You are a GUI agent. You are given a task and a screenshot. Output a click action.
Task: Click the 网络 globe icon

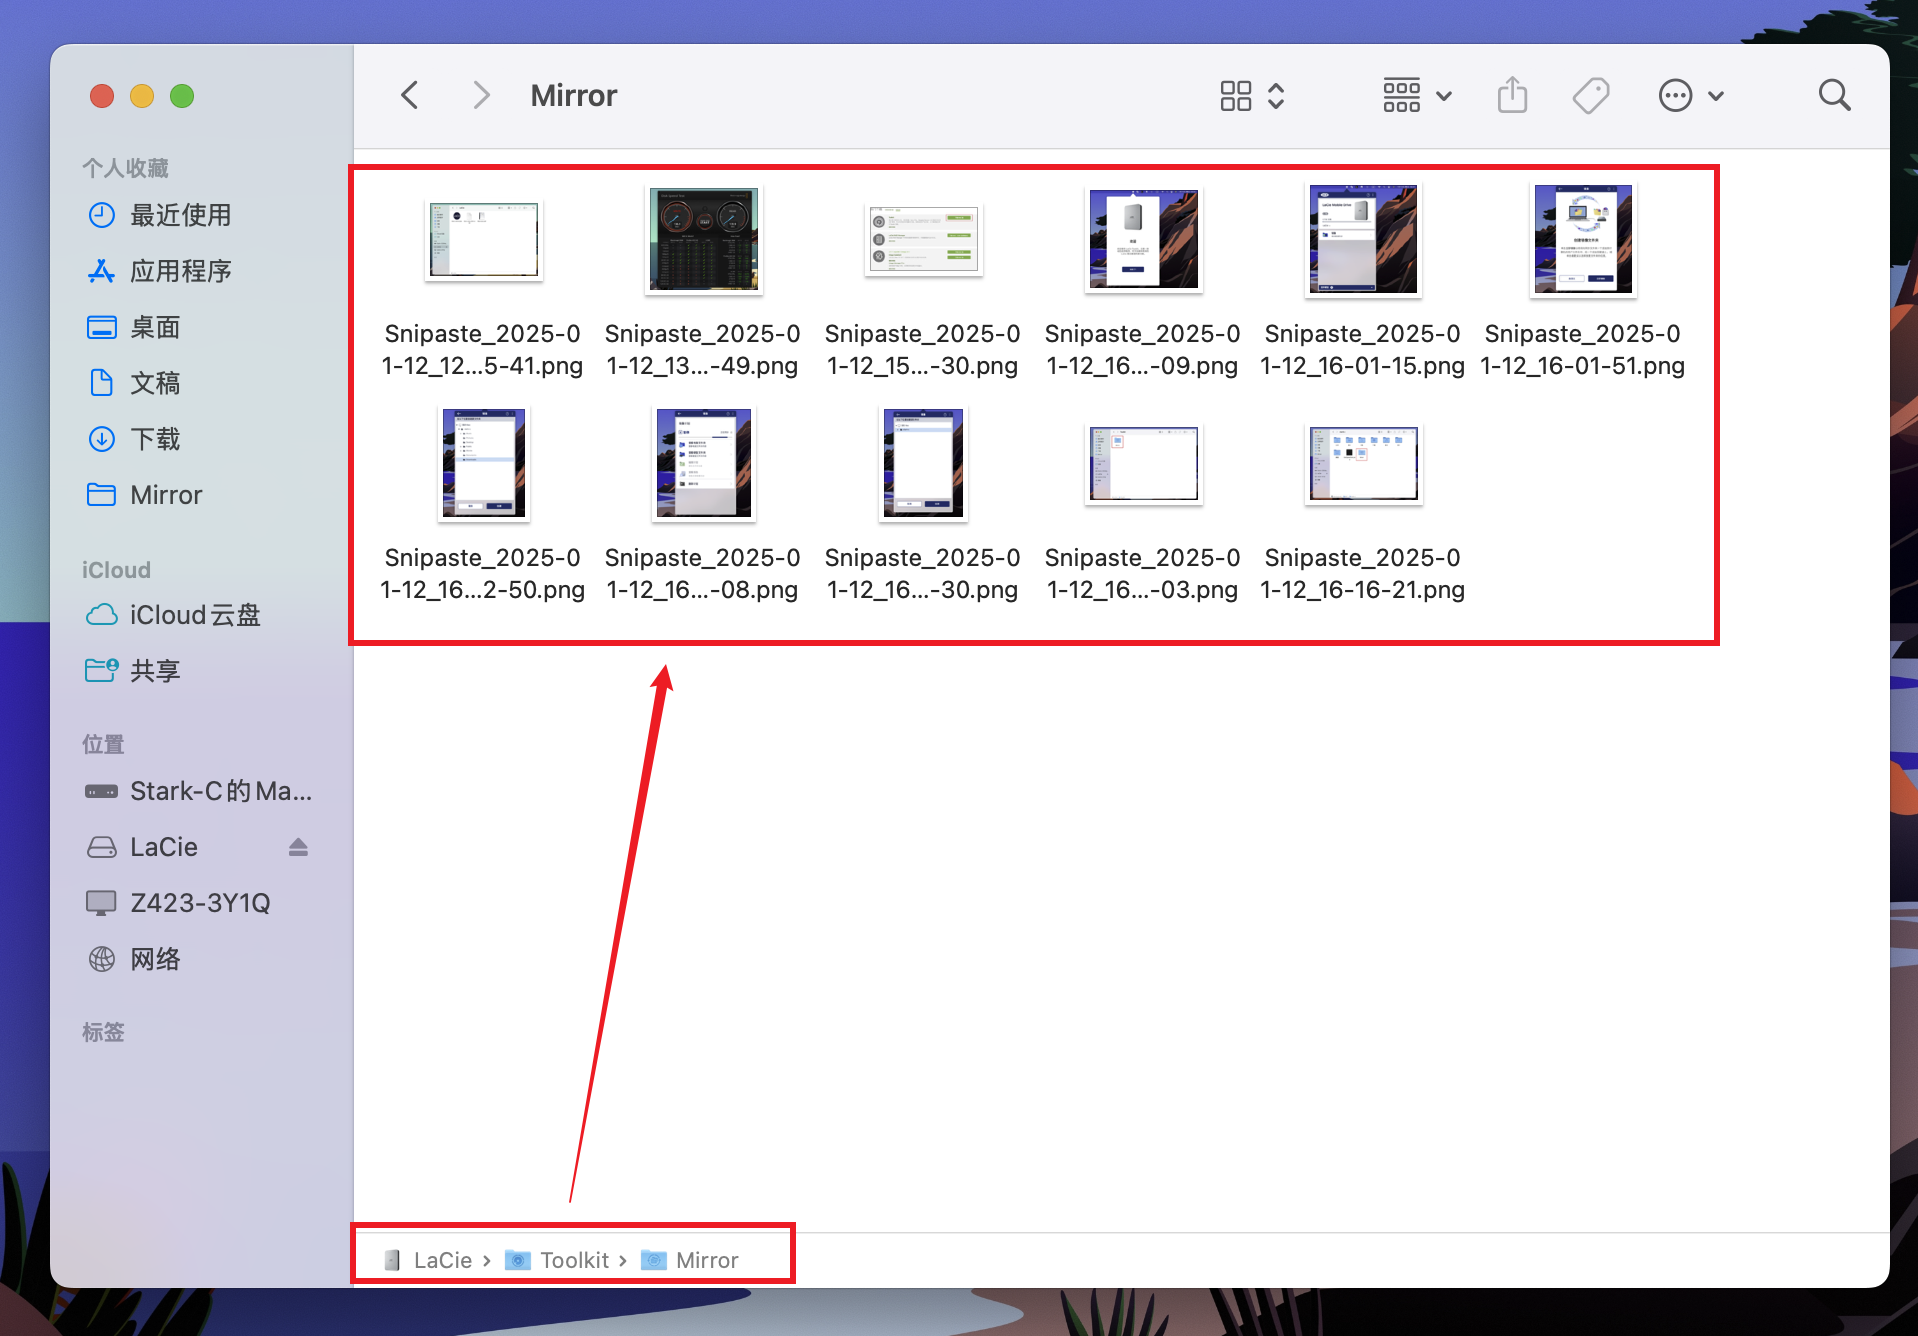point(101,959)
